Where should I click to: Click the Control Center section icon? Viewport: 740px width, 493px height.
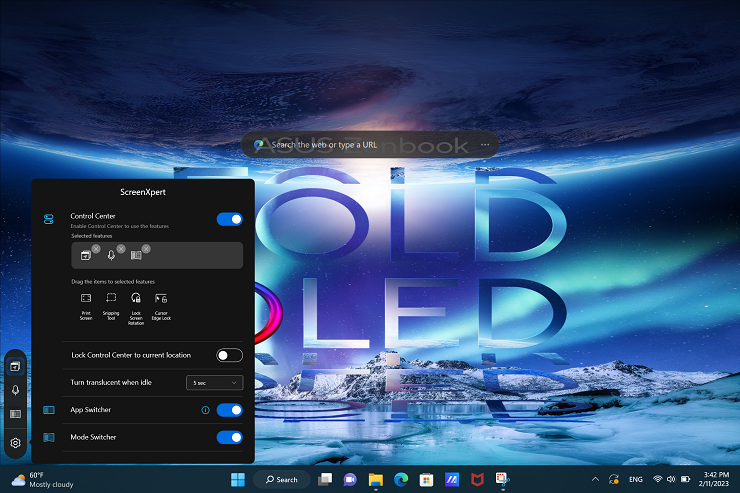pyautogui.click(x=49, y=219)
